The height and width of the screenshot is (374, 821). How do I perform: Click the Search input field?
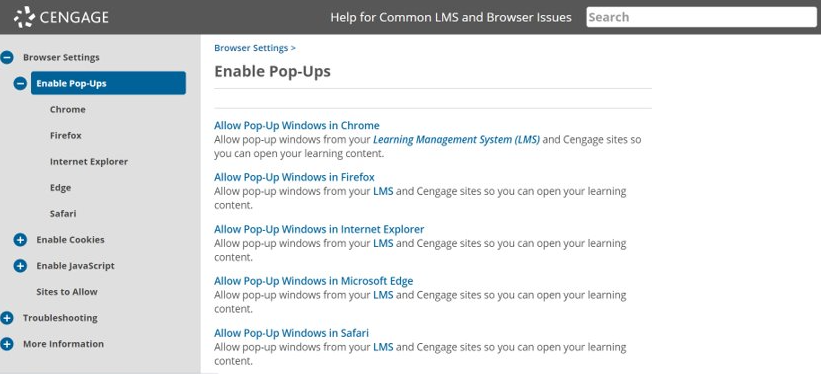tap(701, 17)
